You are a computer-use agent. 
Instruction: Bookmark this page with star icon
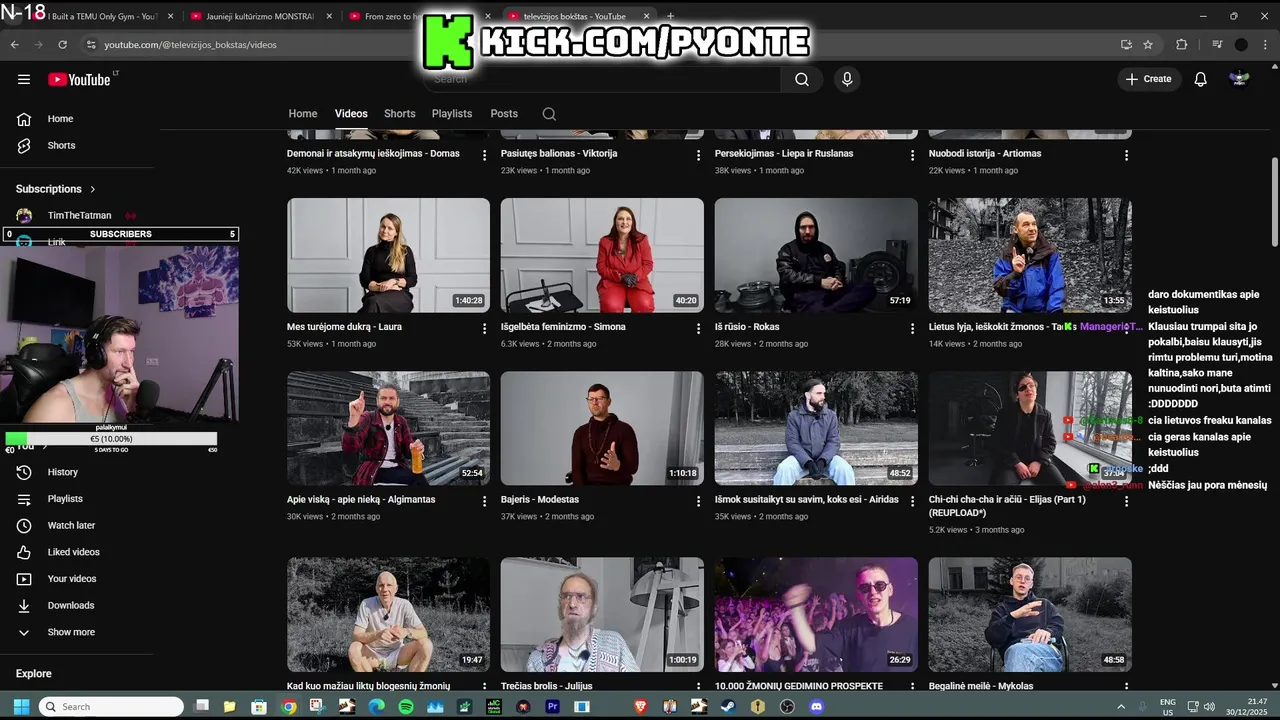pos(1148,44)
